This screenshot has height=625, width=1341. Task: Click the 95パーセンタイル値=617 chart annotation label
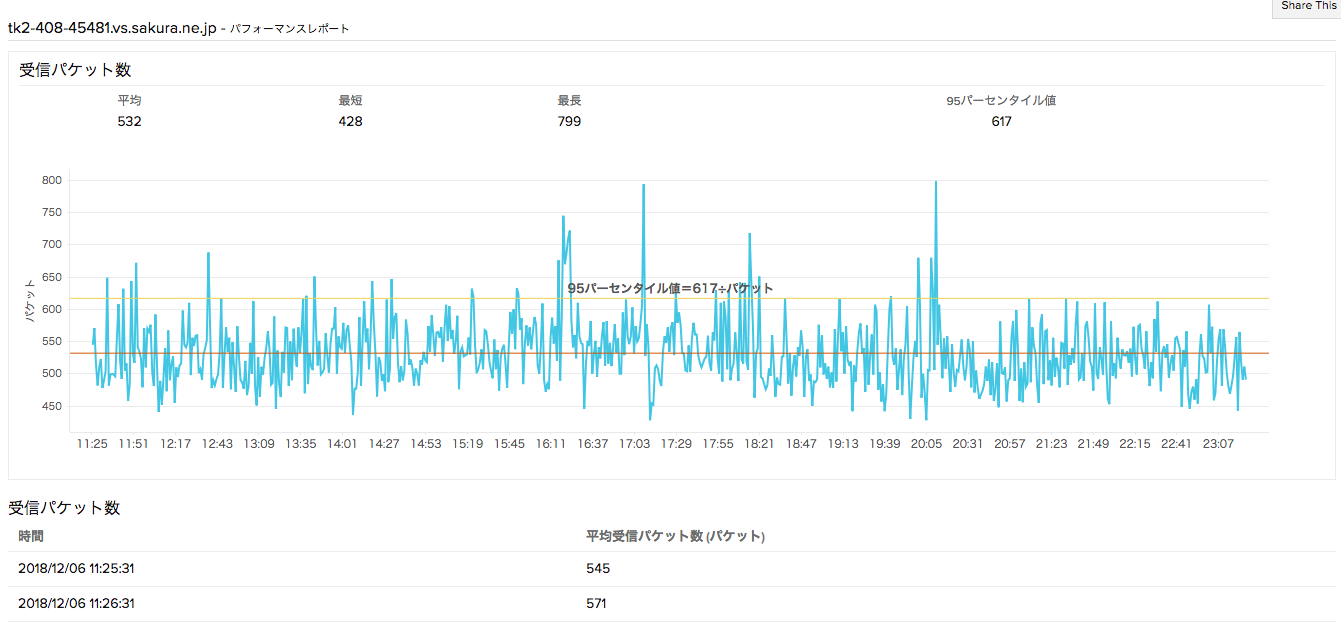click(x=671, y=288)
